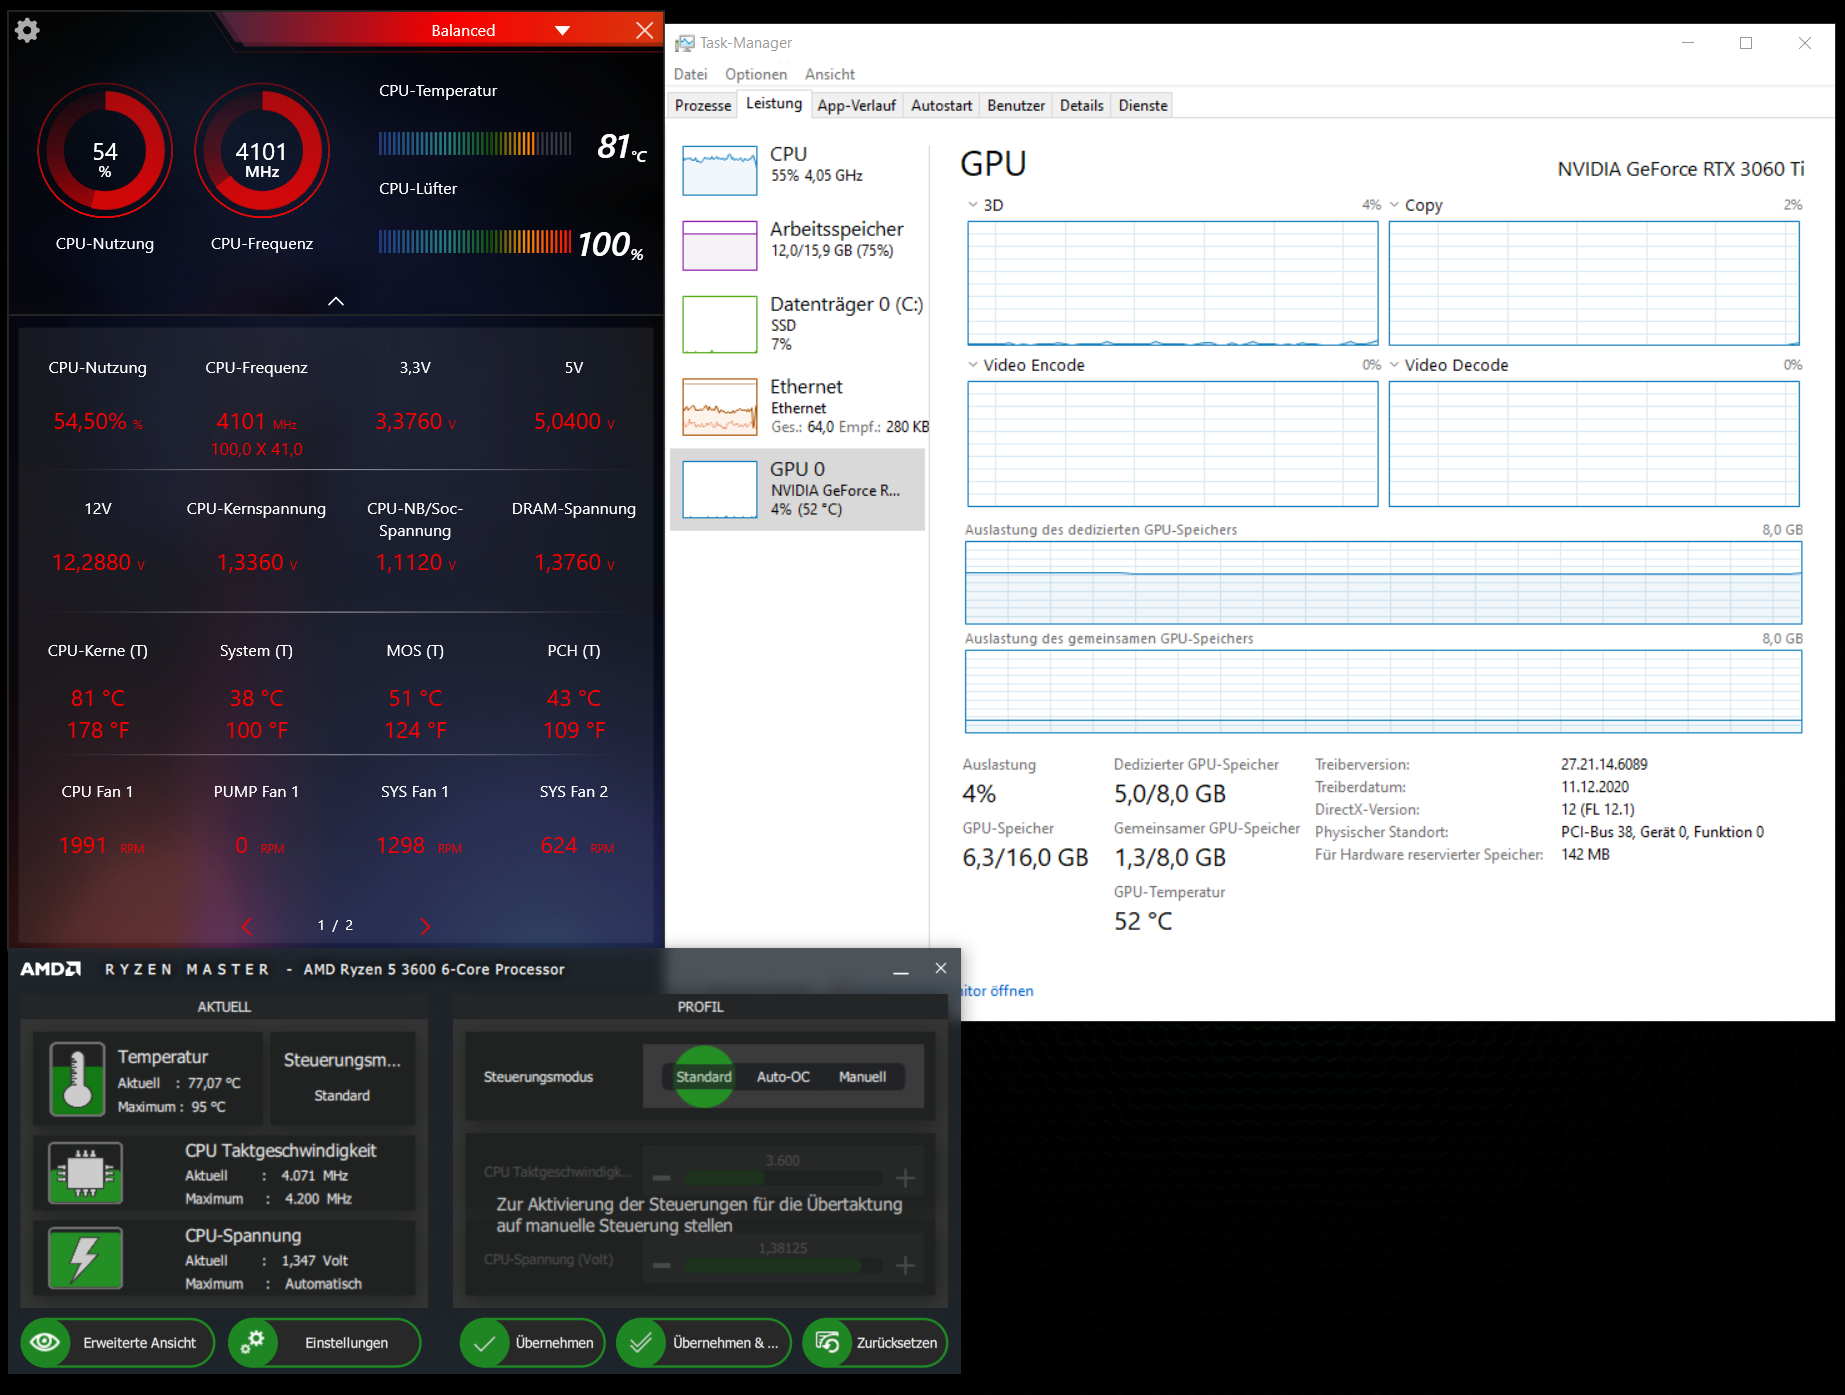1845x1395 pixels.
Task: Decrease CPU-Spannung (Volt) with minus button
Action: coord(662,1266)
